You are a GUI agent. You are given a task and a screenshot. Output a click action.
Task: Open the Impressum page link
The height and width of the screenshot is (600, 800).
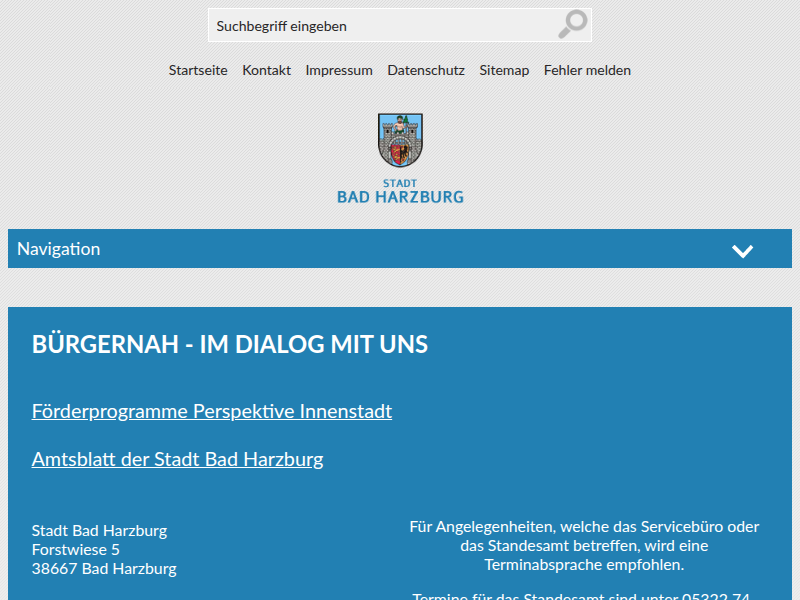pos(339,70)
